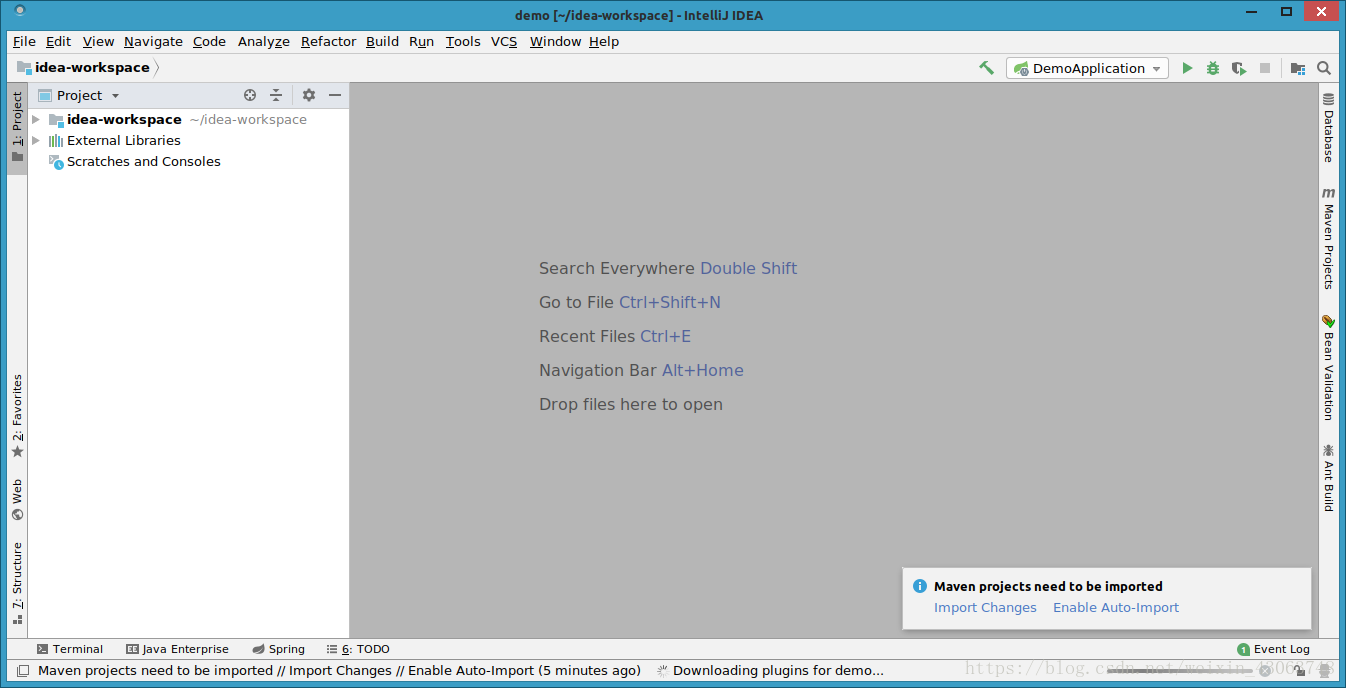Viewport: 1346px width, 688px height.
Task: Toggle tool window bars via bottom-left corner icon
Action: pos(22,671)
